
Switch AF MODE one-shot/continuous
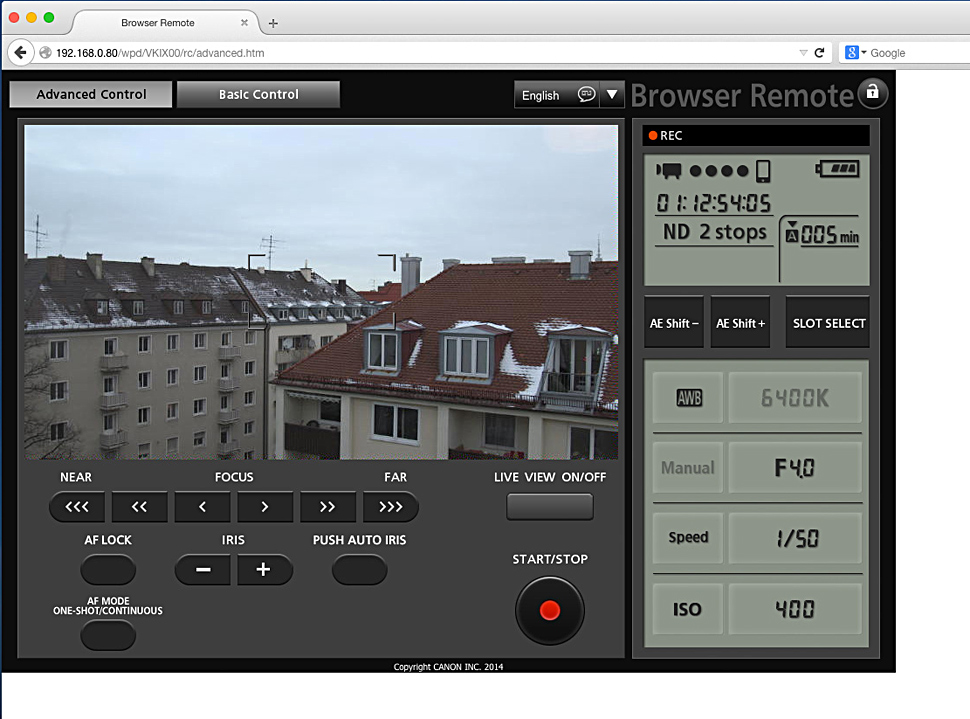(108, 635)
